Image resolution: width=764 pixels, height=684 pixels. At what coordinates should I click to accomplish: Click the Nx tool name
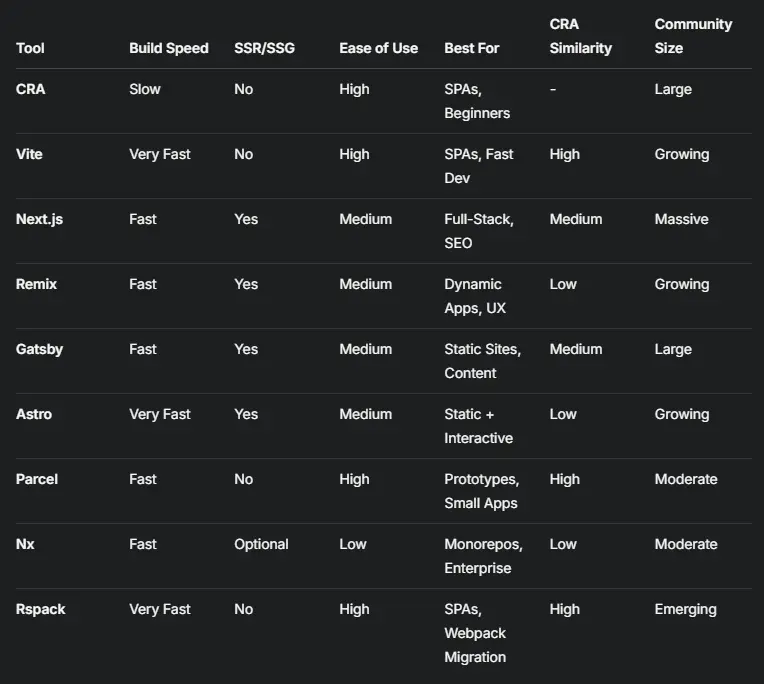(25, 544)
